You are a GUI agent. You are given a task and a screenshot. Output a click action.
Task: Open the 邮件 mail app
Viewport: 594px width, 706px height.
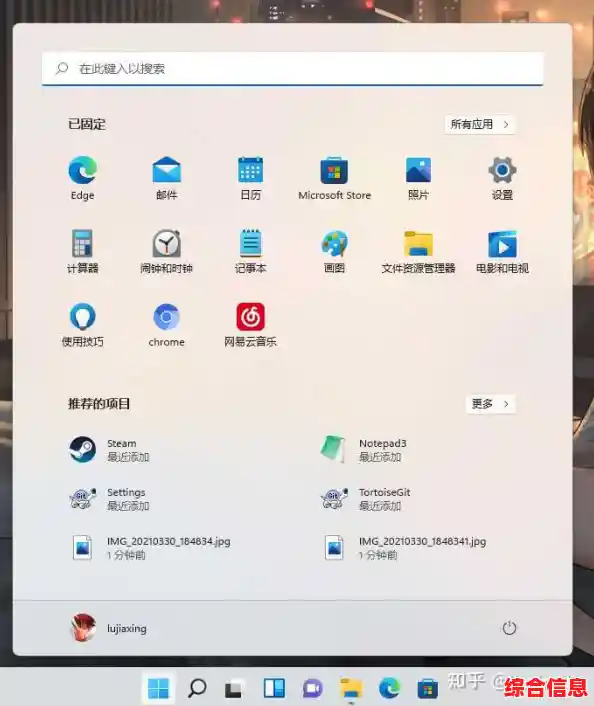click(166, 178)
